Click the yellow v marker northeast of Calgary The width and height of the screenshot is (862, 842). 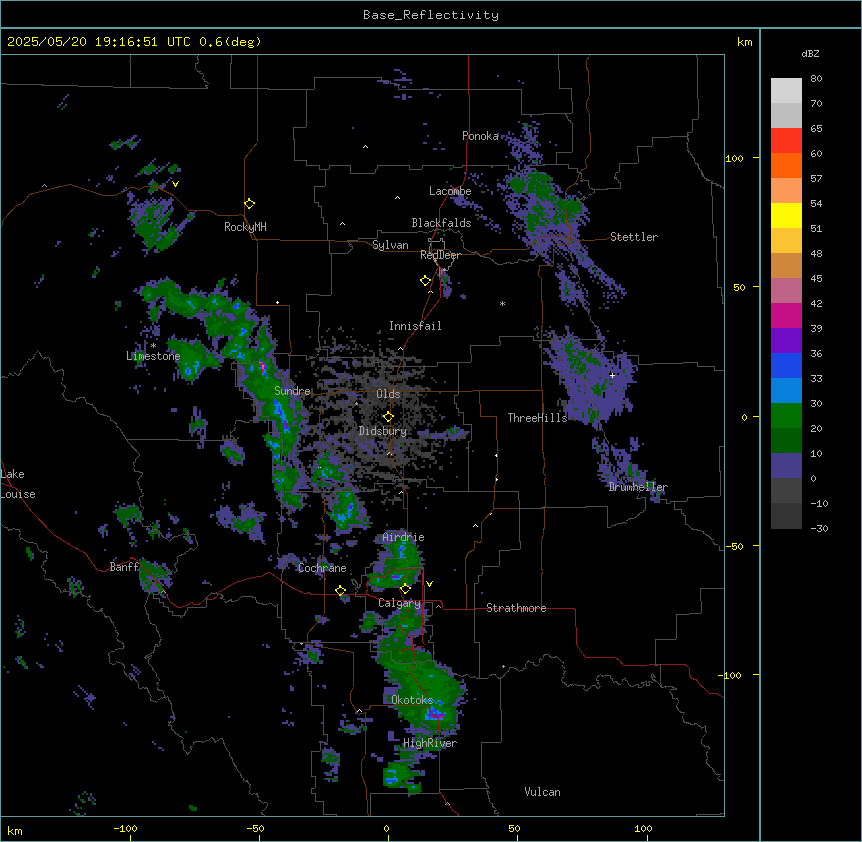[429, 584]
